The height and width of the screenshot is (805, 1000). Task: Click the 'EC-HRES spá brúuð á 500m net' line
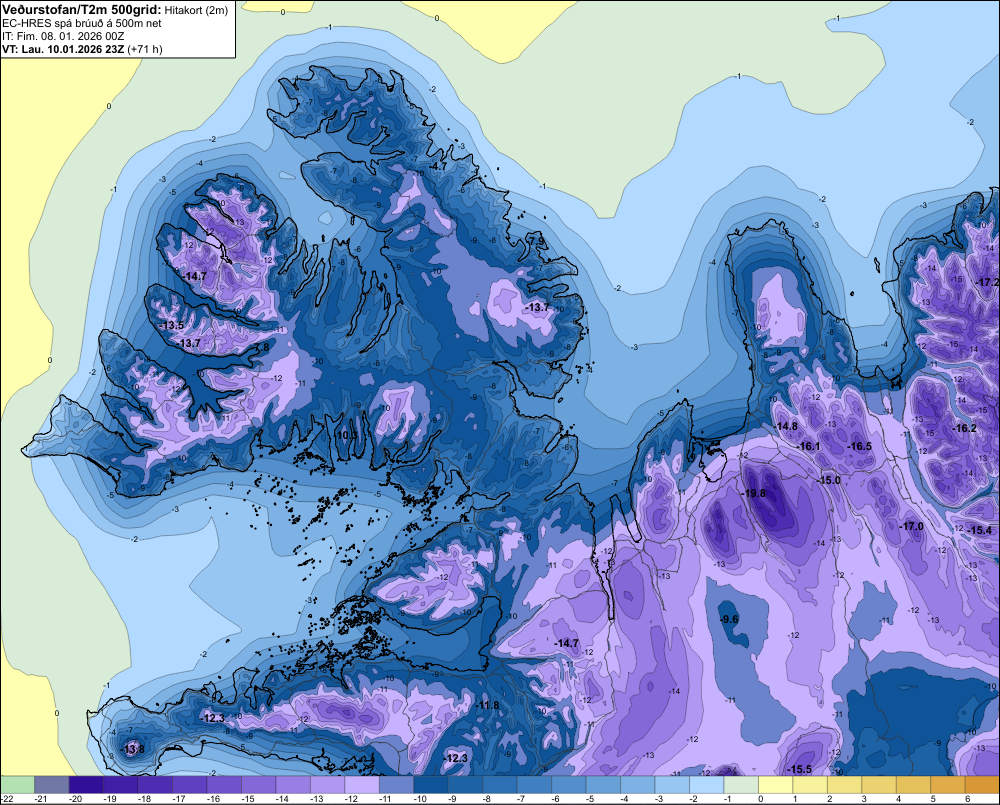[x=82, y=24]
